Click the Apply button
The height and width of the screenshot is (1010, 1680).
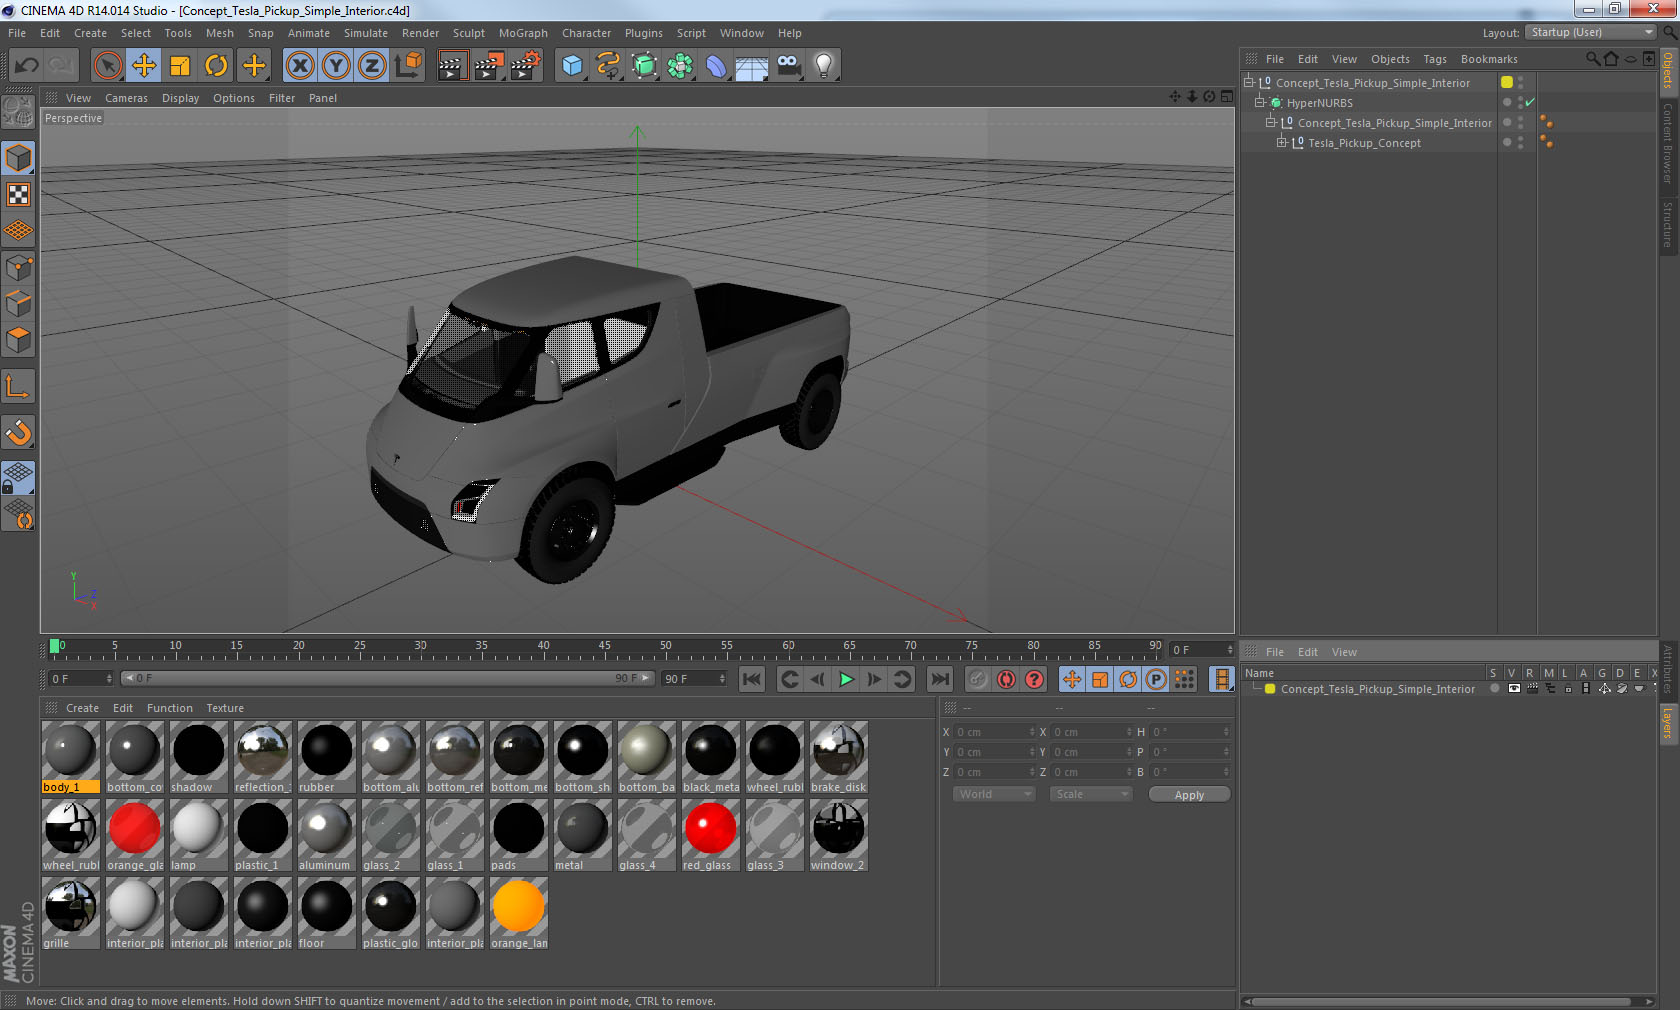coord(1189,795)
